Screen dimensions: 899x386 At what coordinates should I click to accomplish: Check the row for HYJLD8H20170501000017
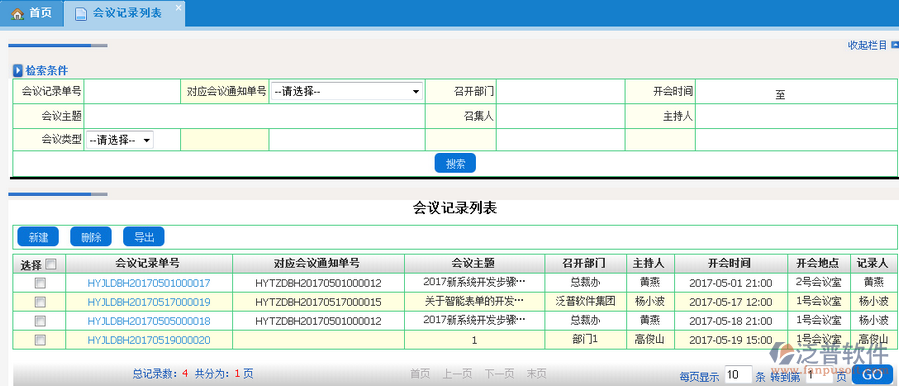pos(40,283)
